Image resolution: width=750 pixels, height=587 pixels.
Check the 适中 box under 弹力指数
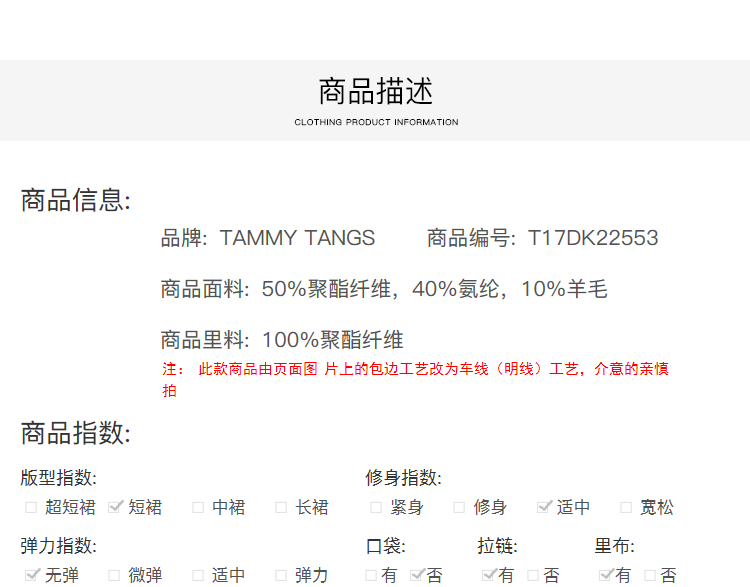tap(198, 575)
